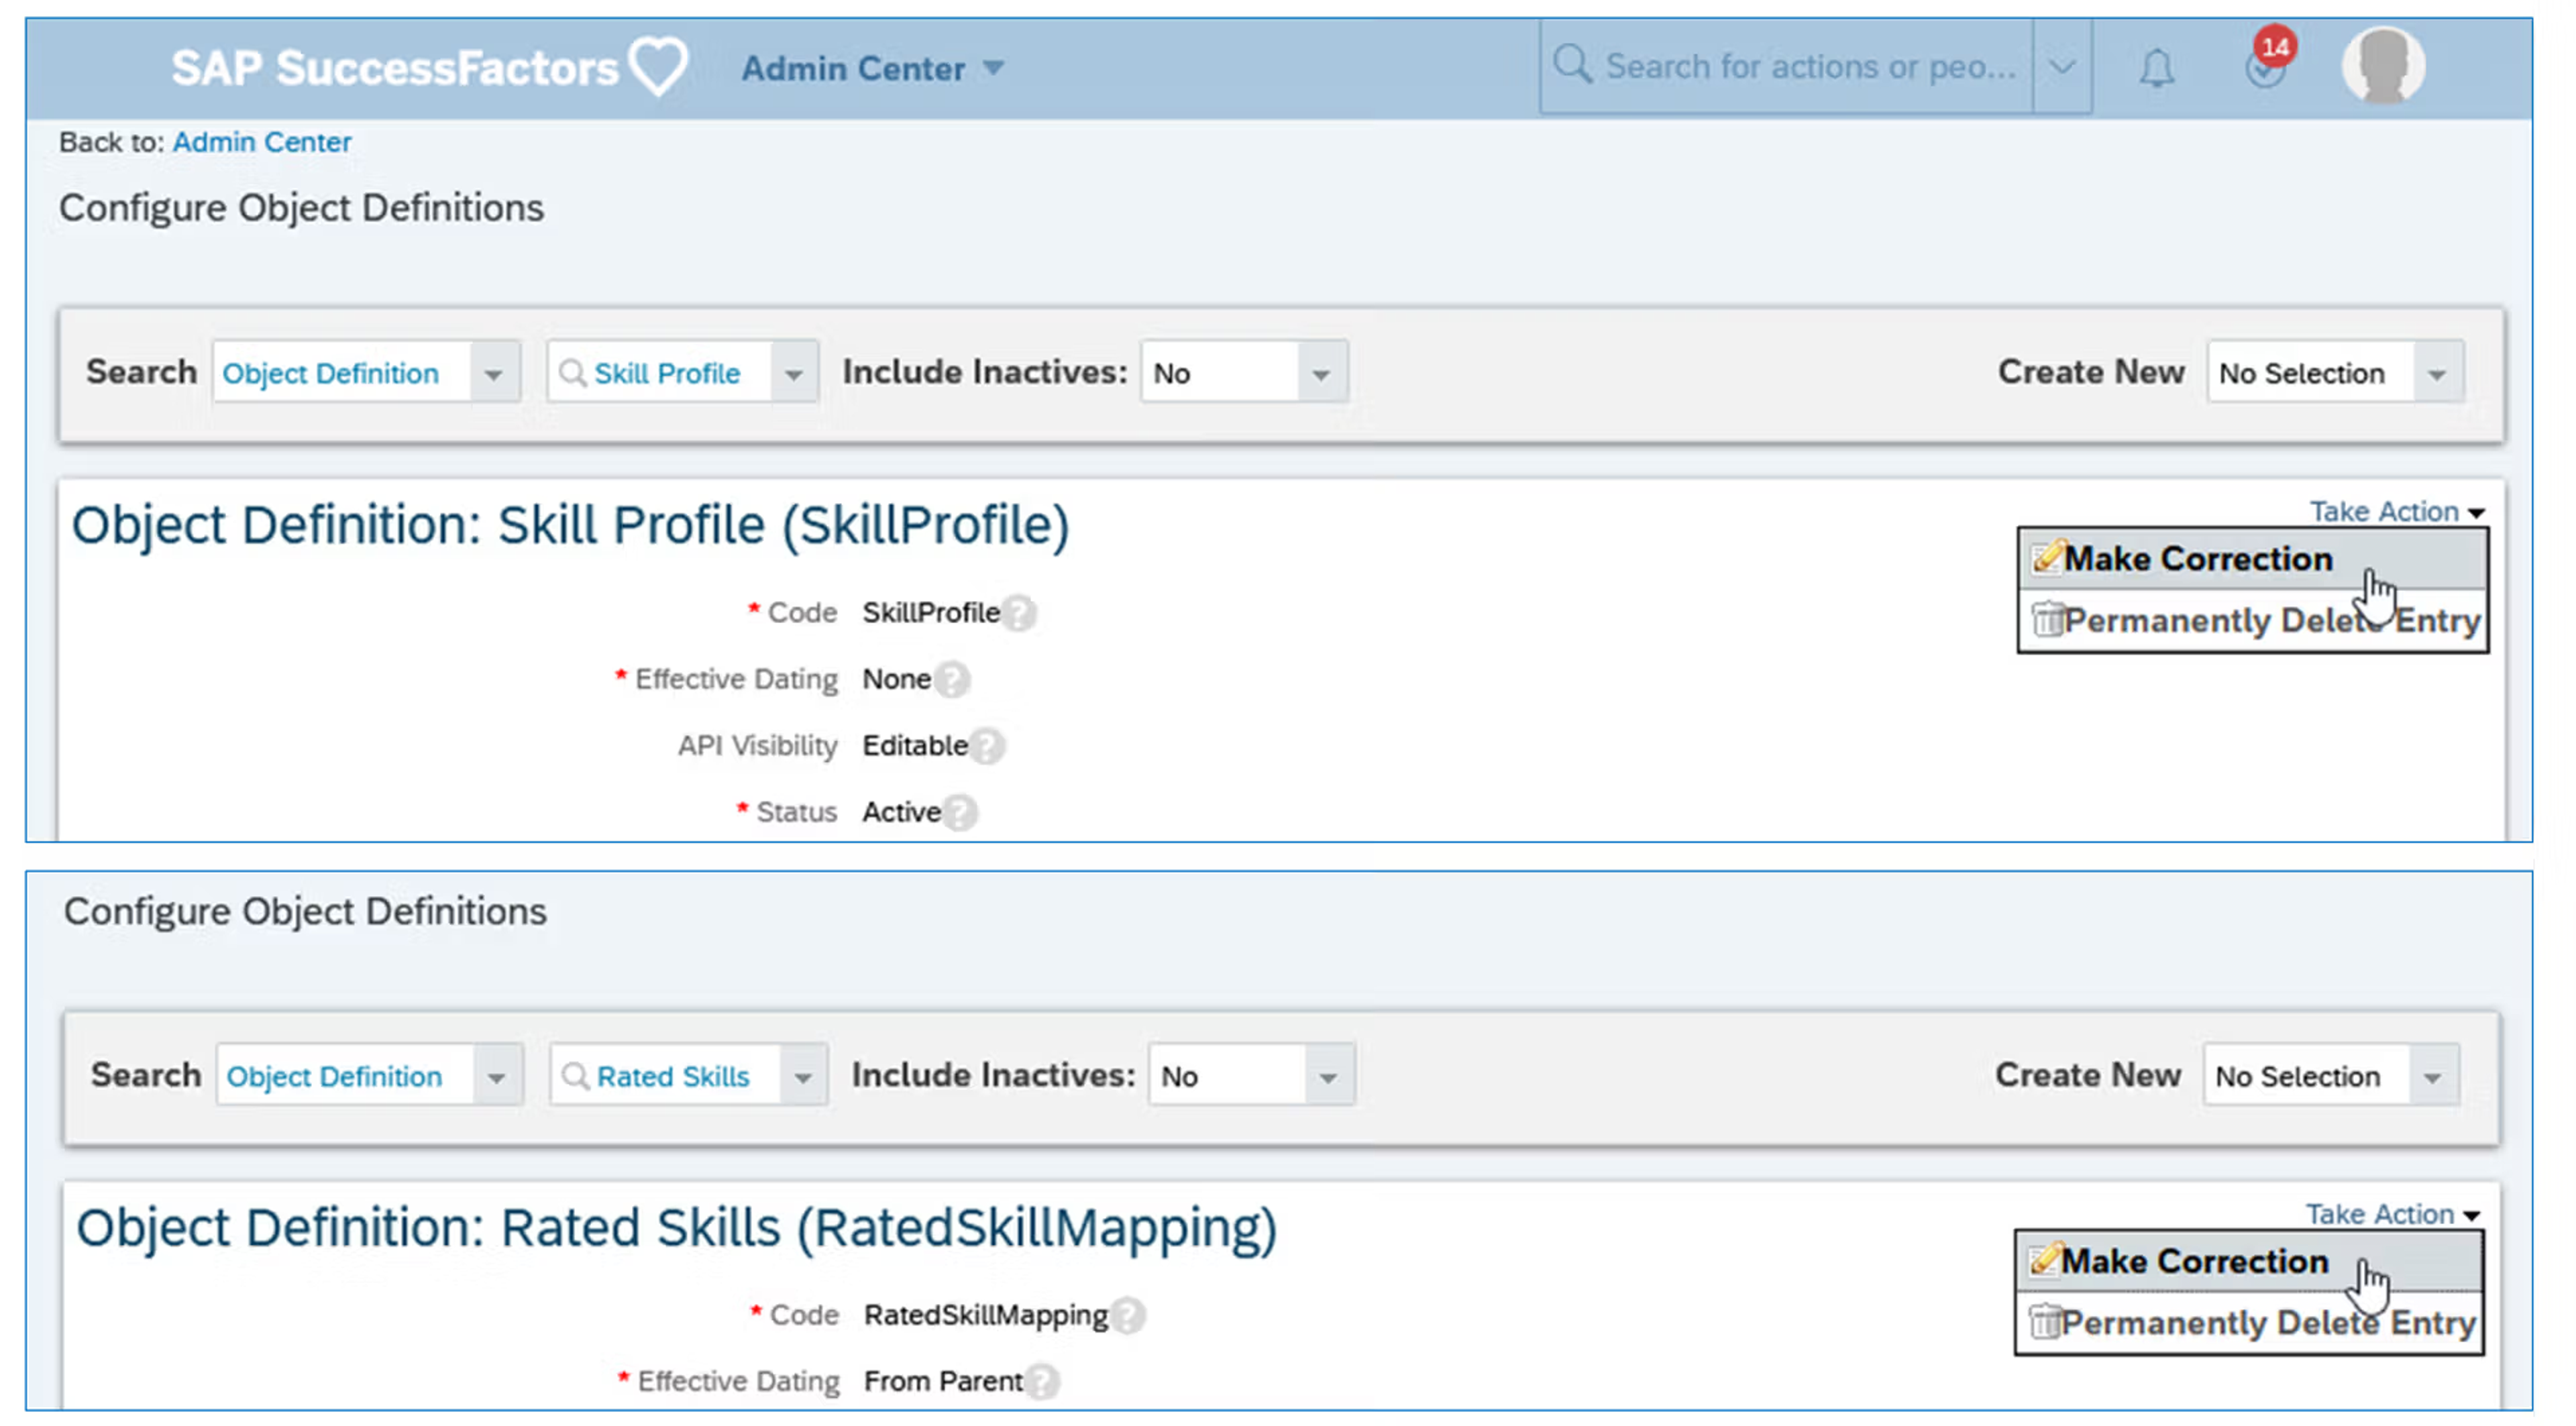The height and width of the screenshot is (1426, 2576).
Task: Expand the Rated Skills search dropdown arrow
Action: [x=802, y=1077]
